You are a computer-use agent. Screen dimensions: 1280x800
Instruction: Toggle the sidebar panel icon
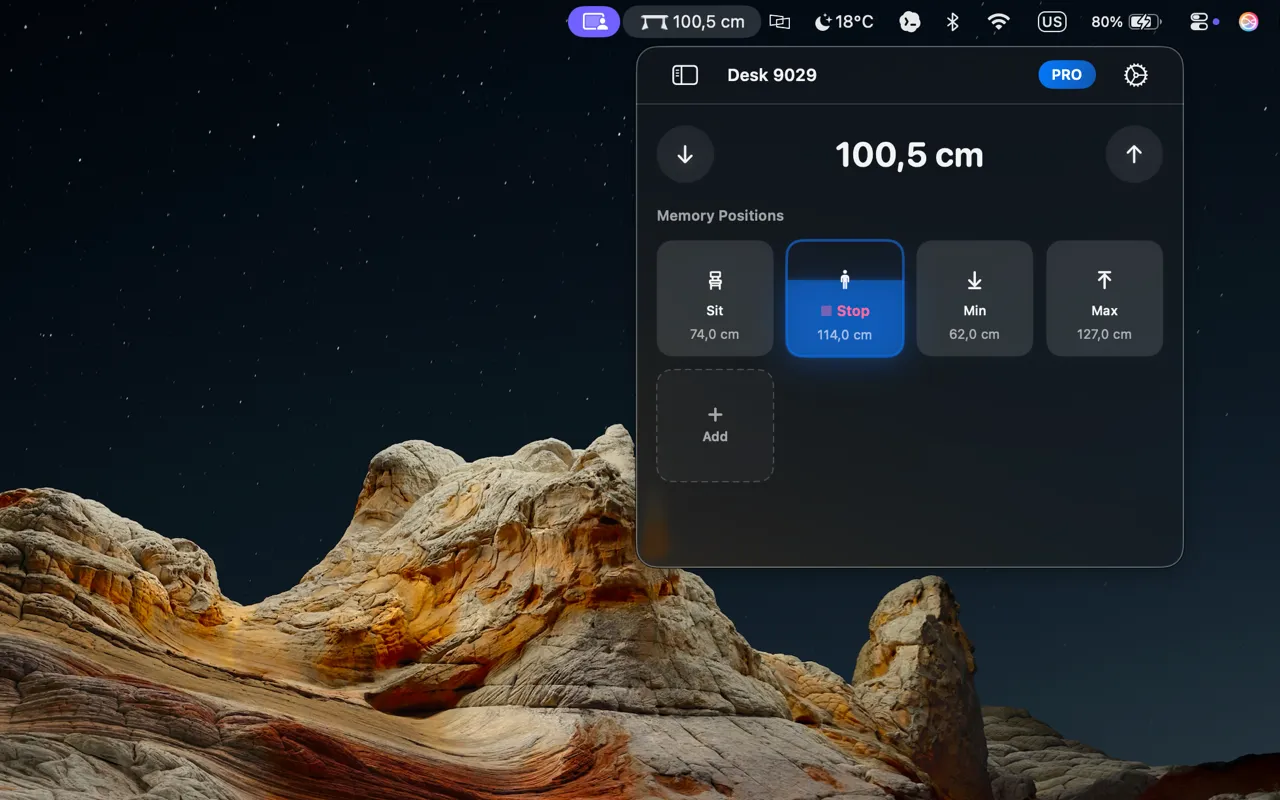click(x=685, y=75)
